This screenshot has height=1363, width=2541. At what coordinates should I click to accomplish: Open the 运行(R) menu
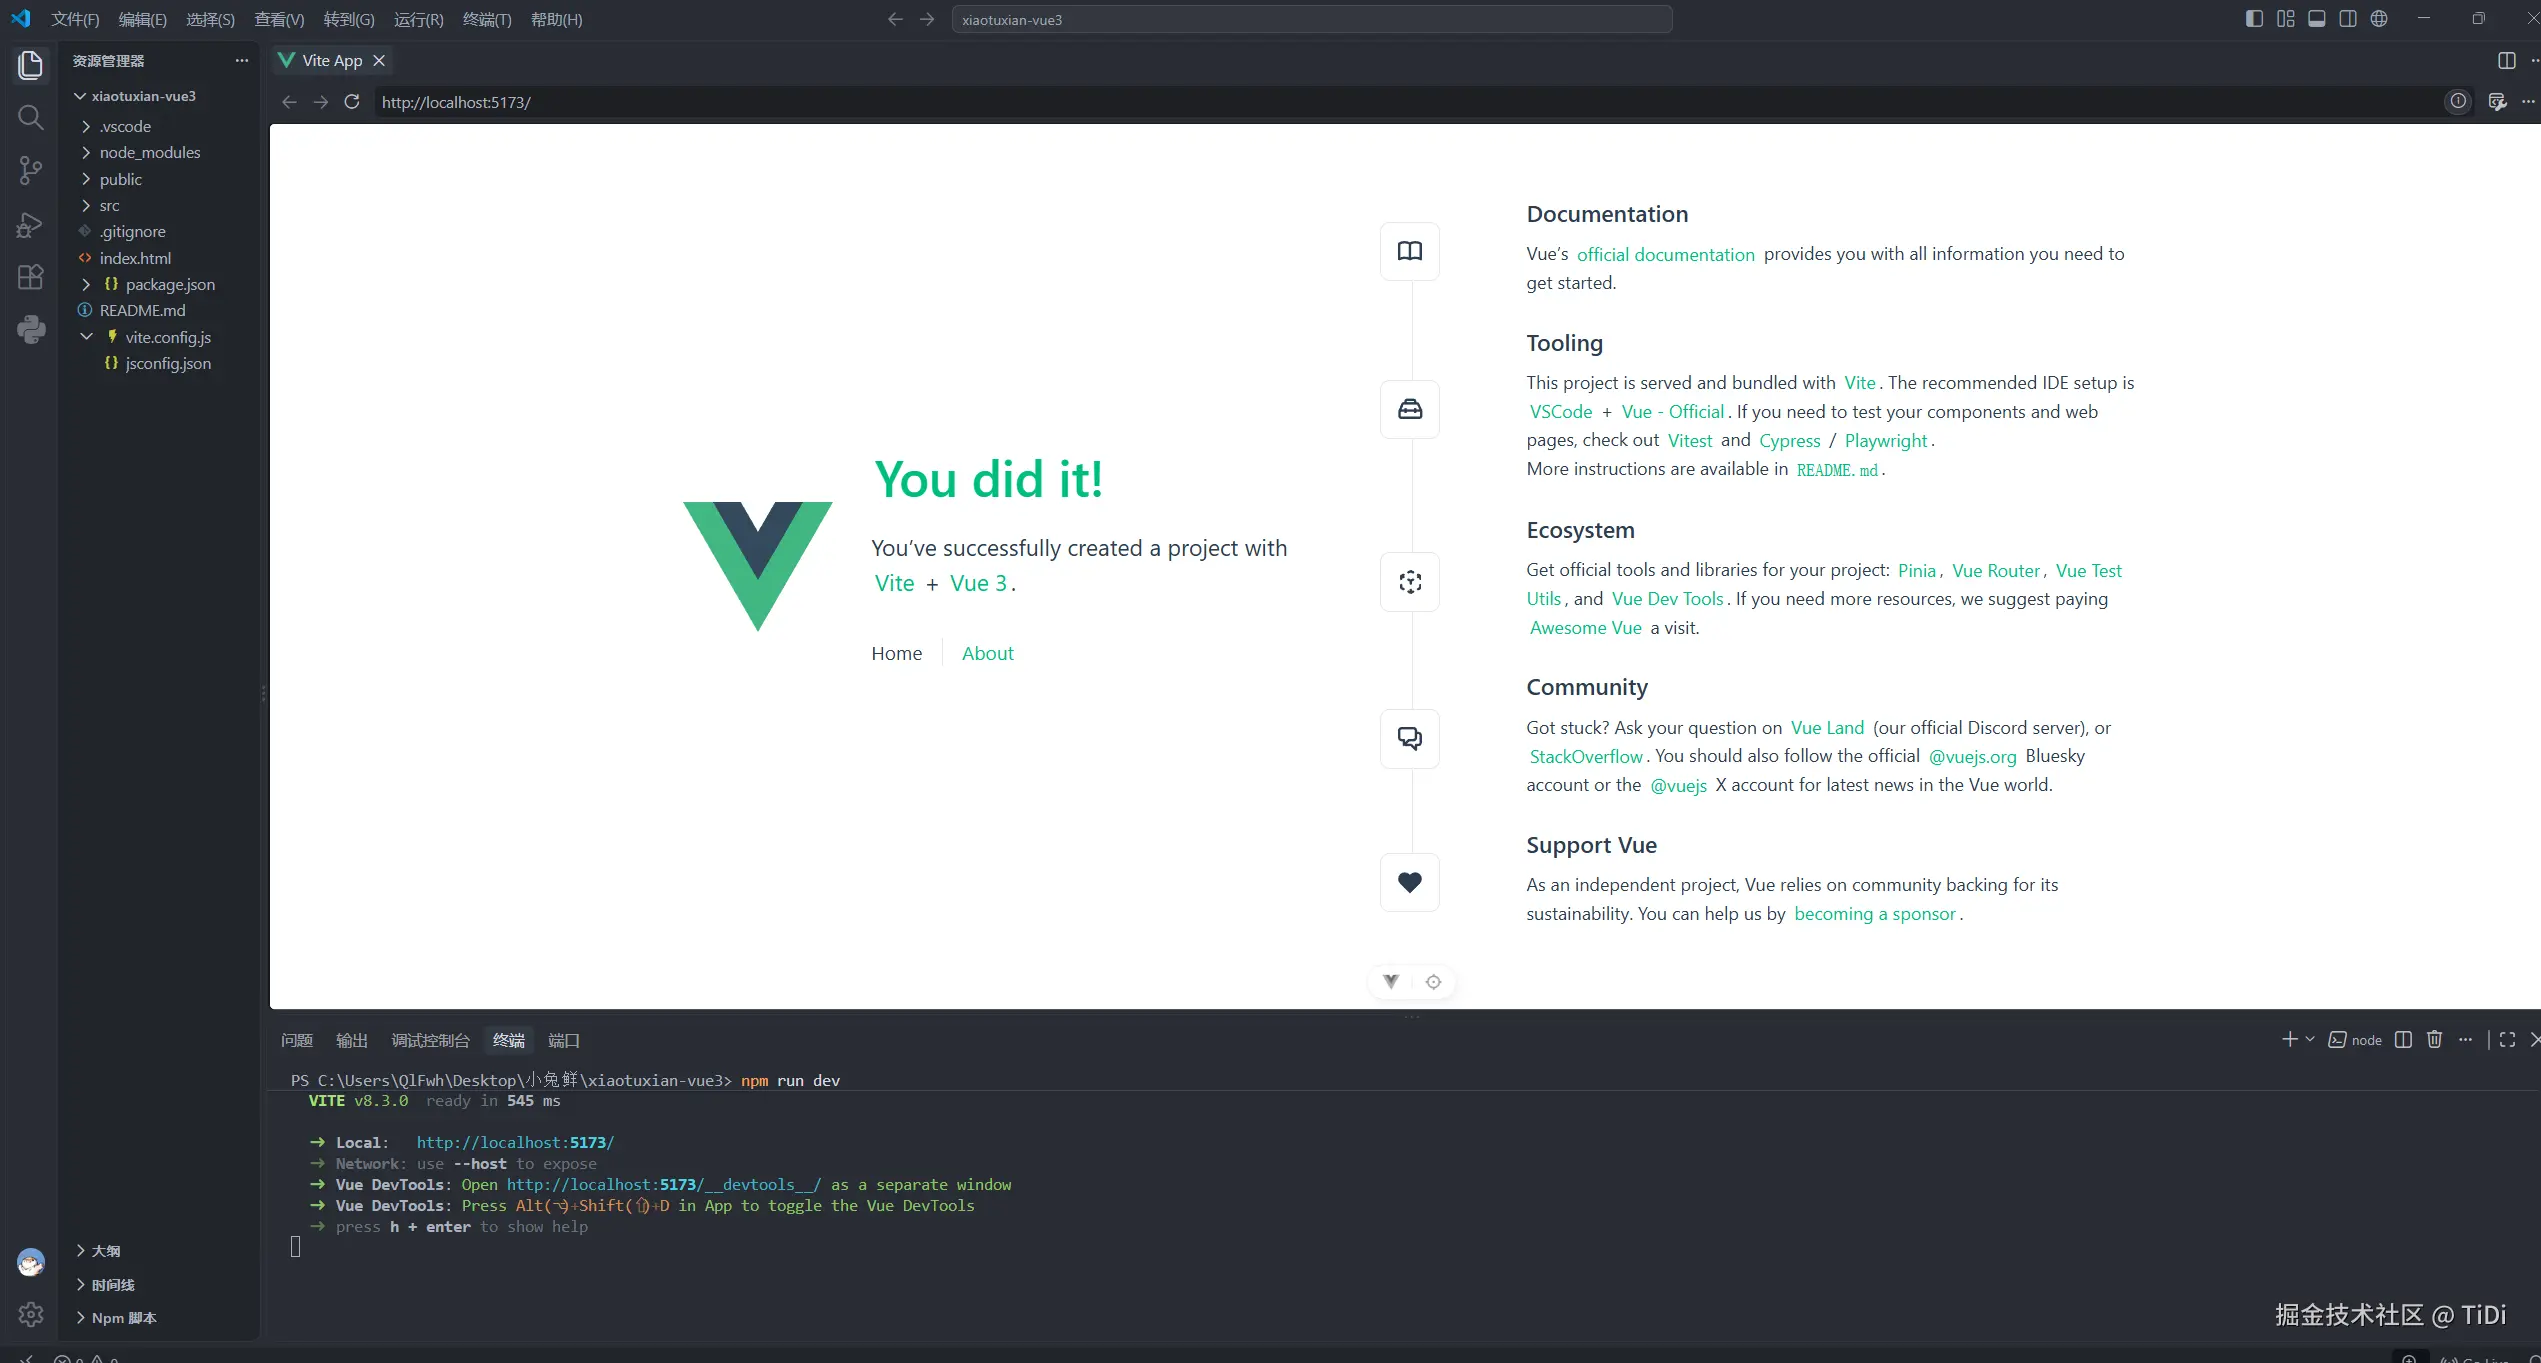click(x=418, y=20)
